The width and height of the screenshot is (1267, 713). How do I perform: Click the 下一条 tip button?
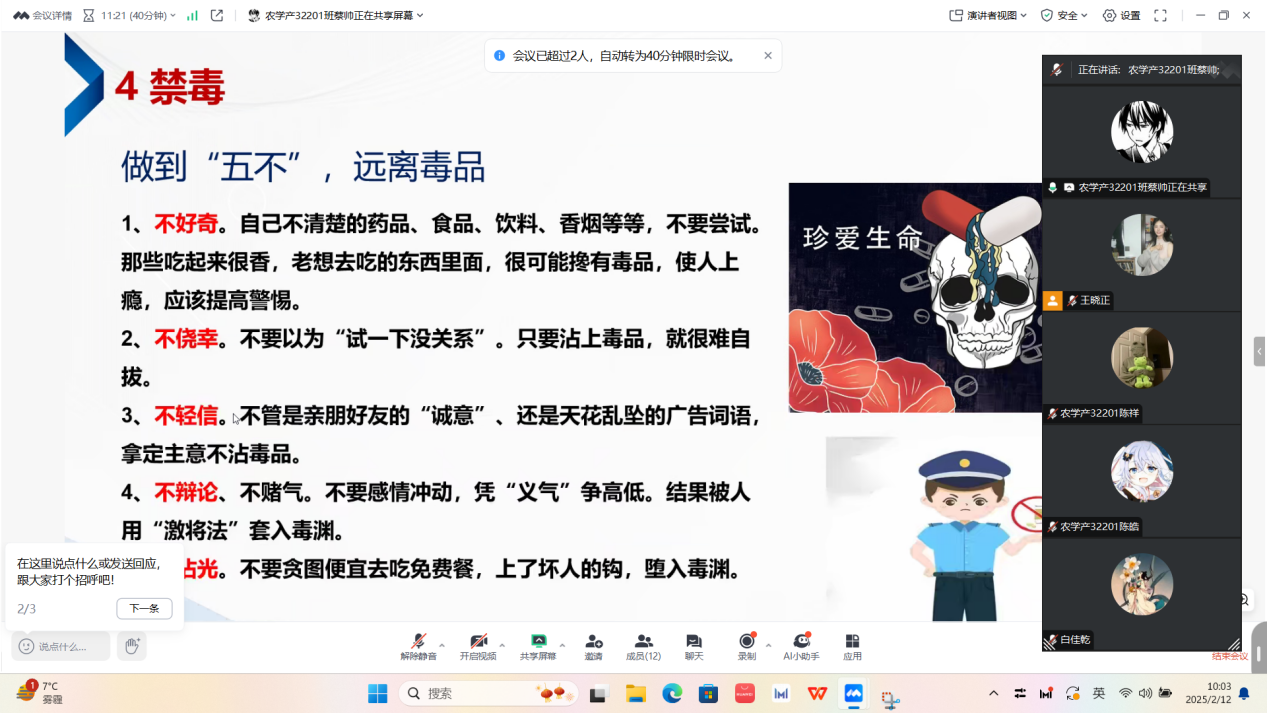pos(144,608)
